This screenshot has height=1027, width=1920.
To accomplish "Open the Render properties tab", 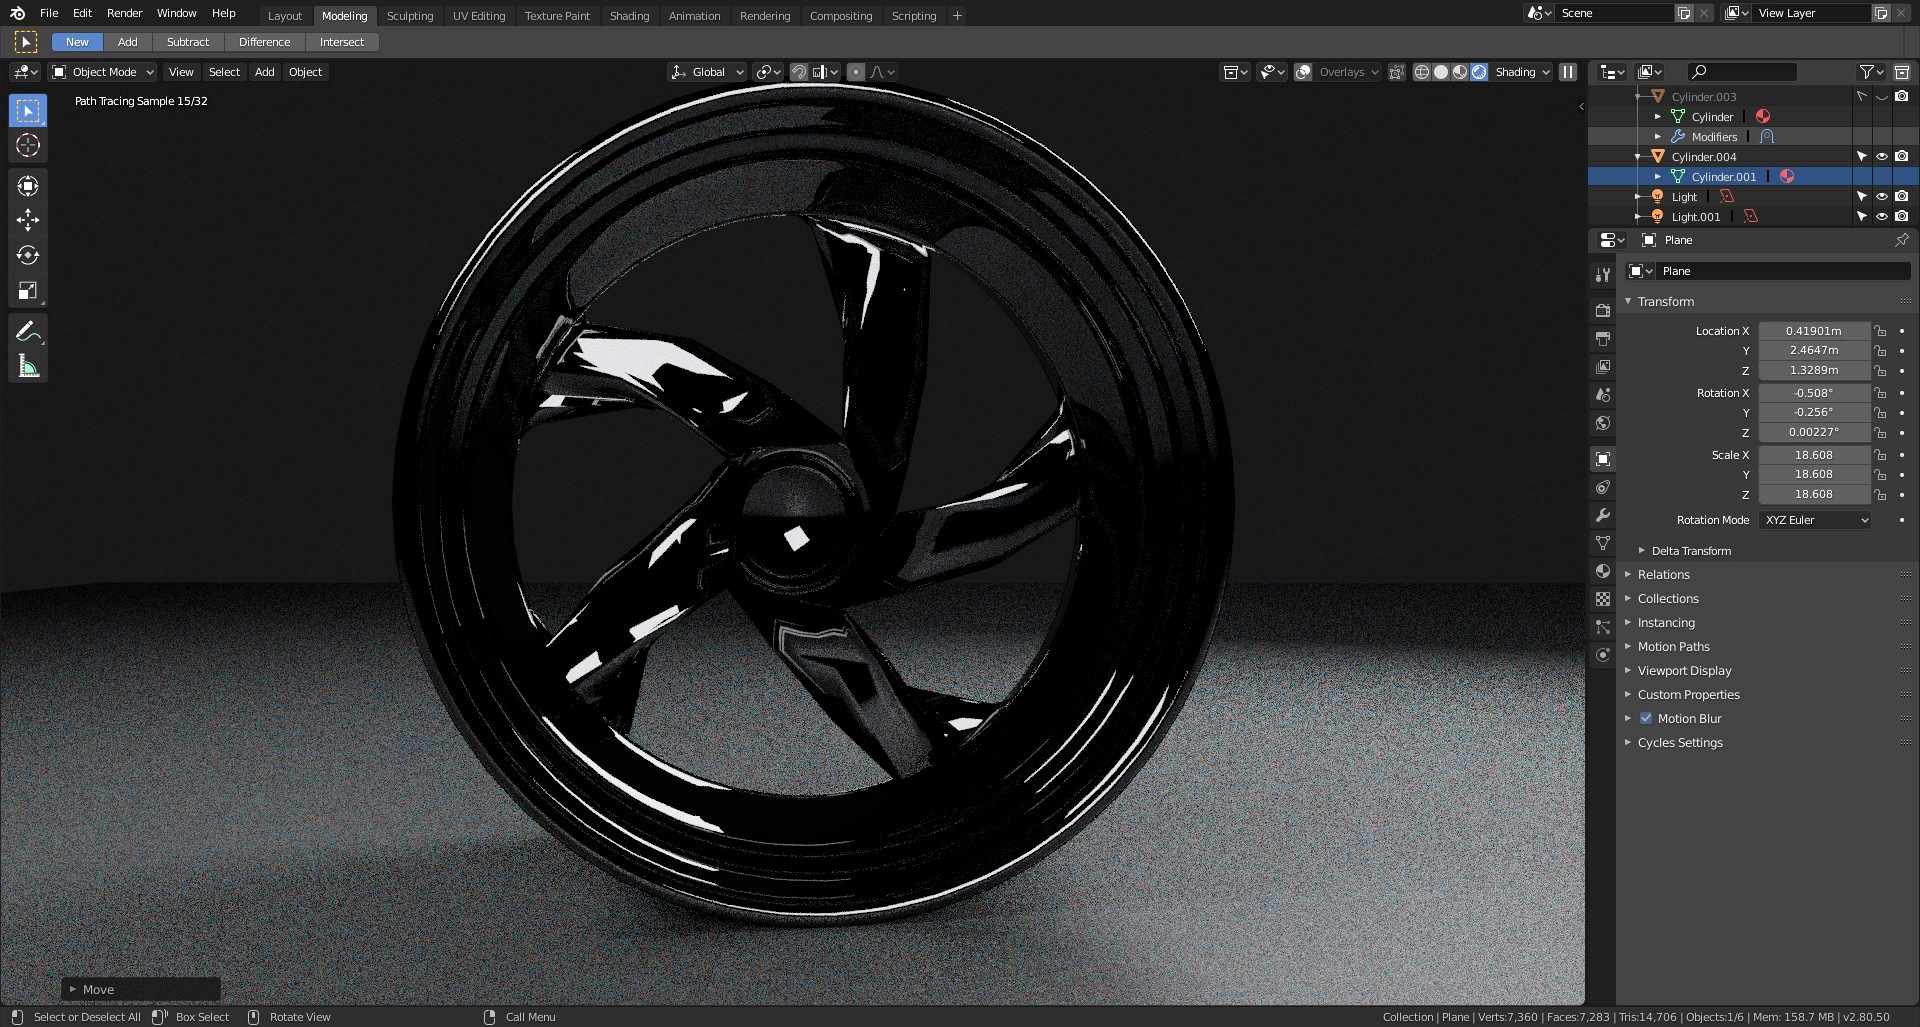I will tap(1603, 310).
